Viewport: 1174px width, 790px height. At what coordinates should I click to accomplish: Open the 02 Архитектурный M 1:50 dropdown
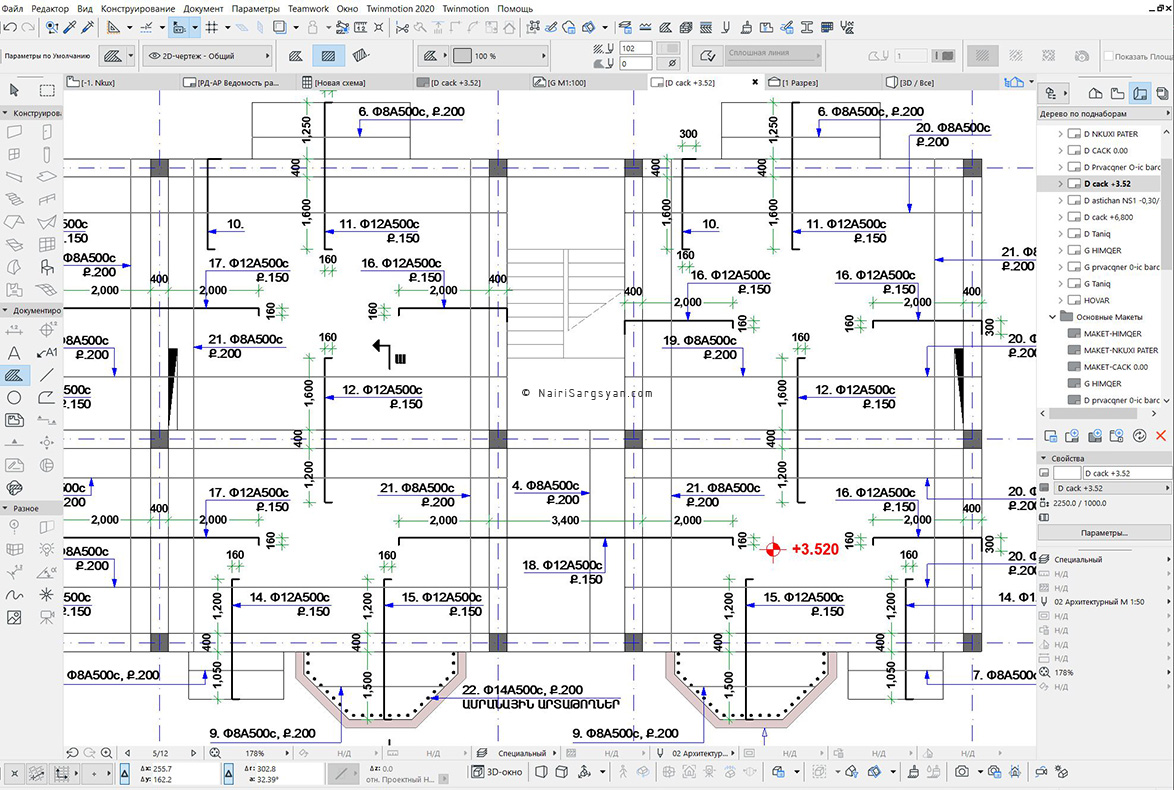1104,601
